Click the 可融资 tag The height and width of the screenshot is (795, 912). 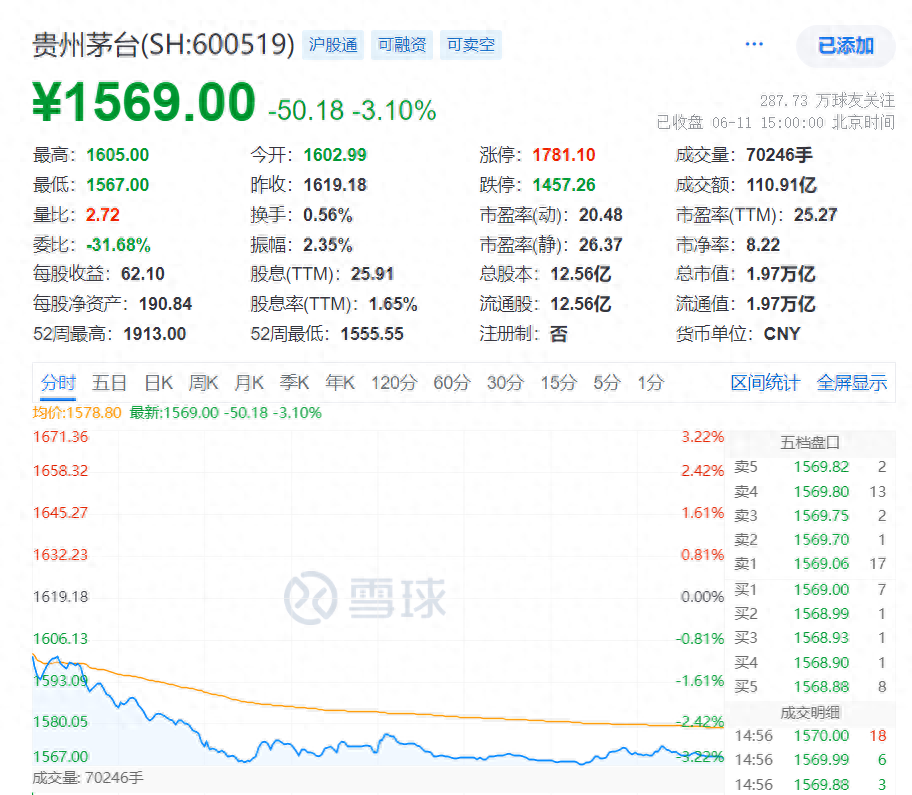click(402, 45)
